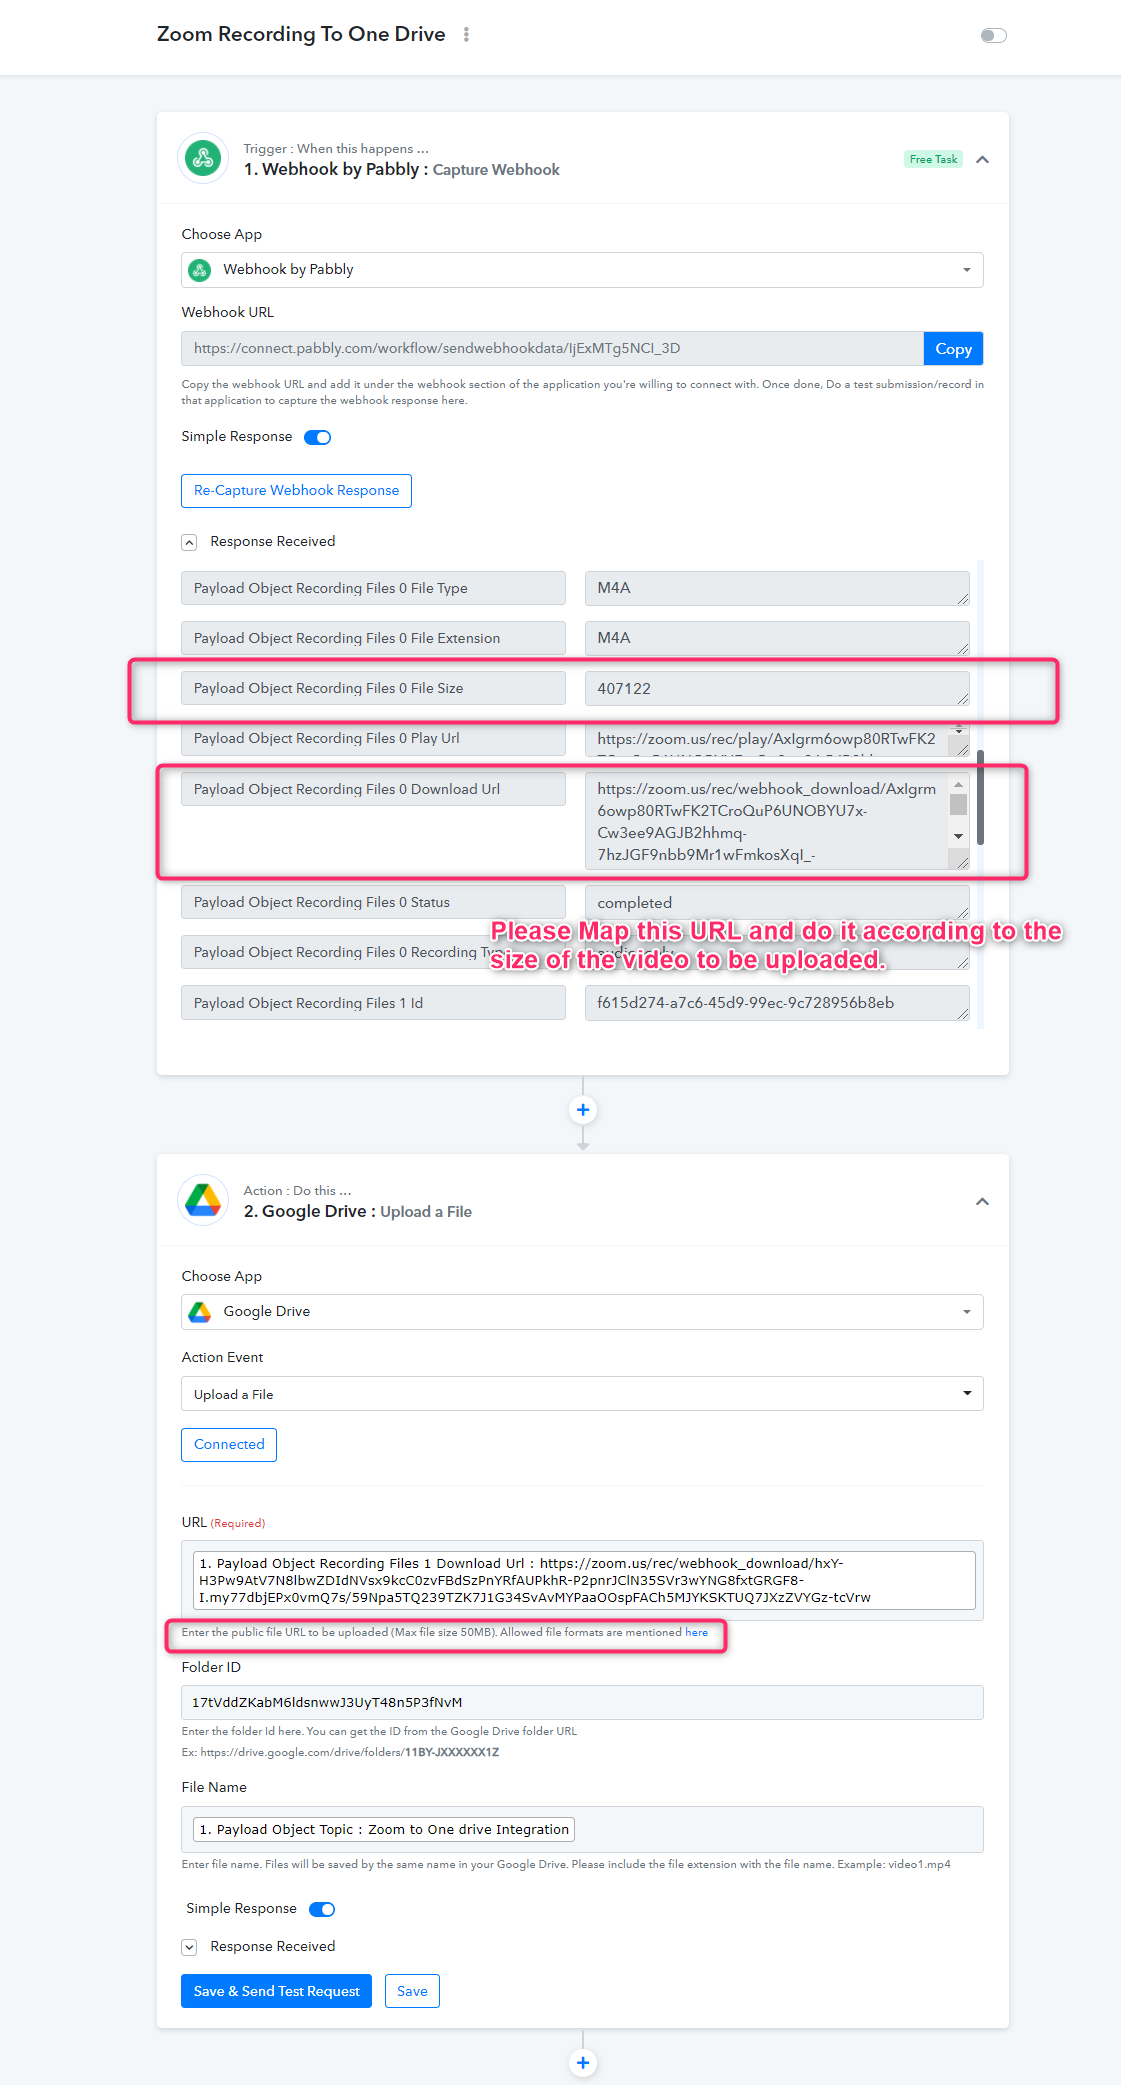This screenshot has height=2085, width=1121.
Task: Click label Payload Object Recording Files 0 Status
Action: (x=373, y=902)
